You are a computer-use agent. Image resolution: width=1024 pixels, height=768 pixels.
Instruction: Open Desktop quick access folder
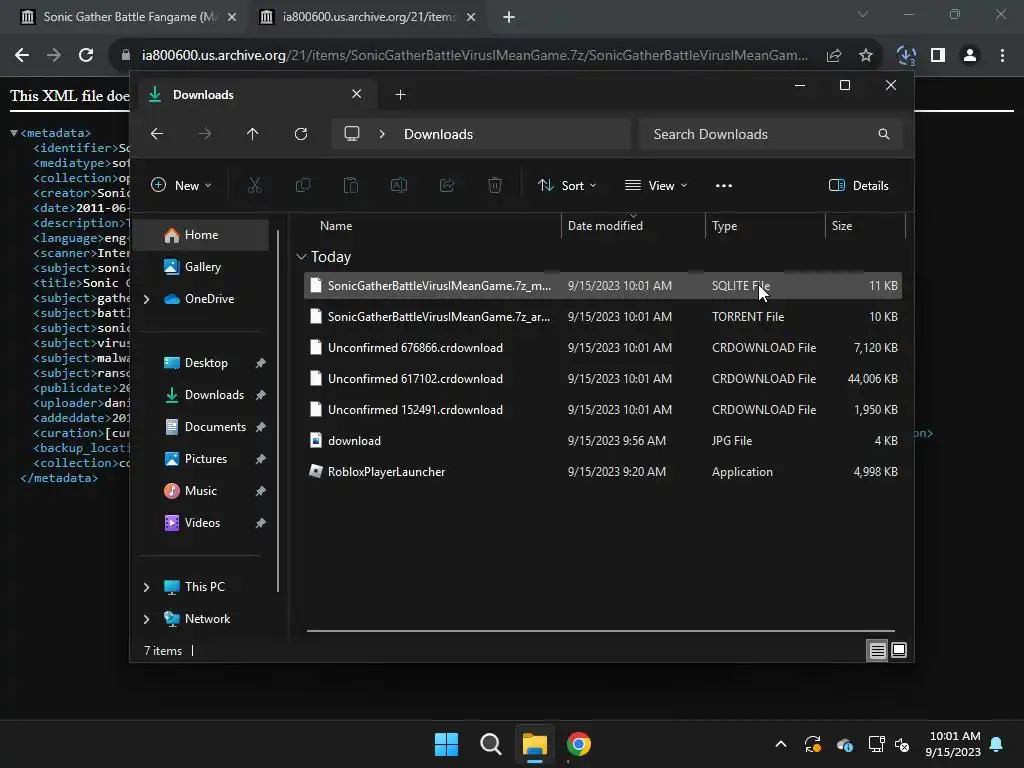point(205,363)
